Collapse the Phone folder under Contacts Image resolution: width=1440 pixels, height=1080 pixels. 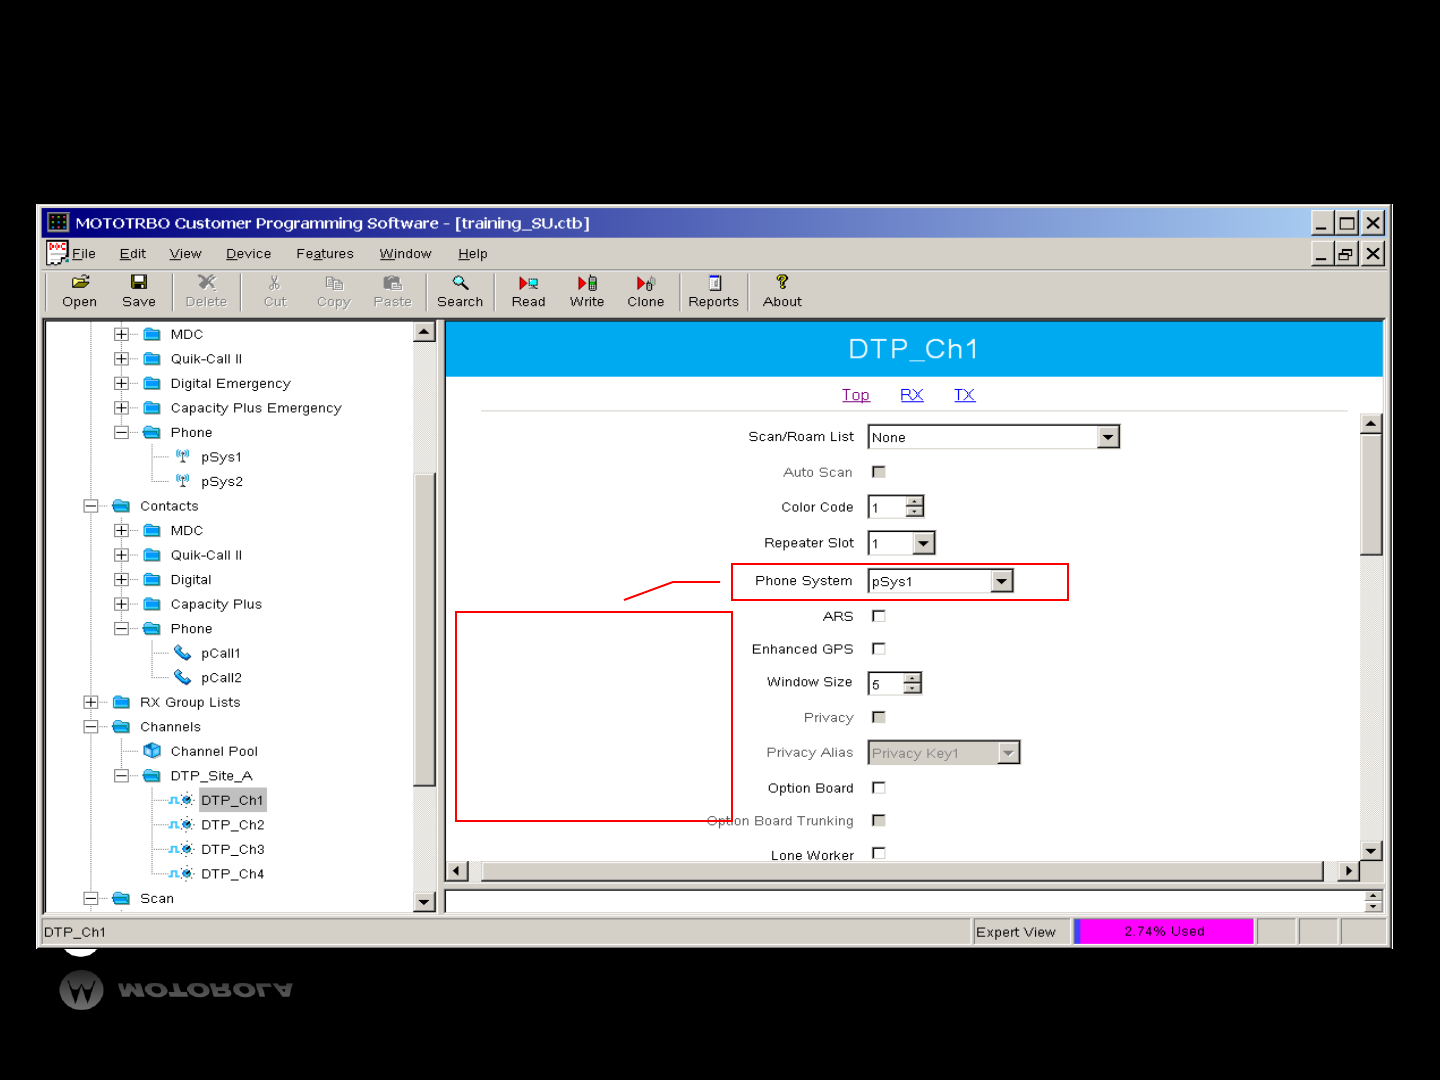pos(121,629)
